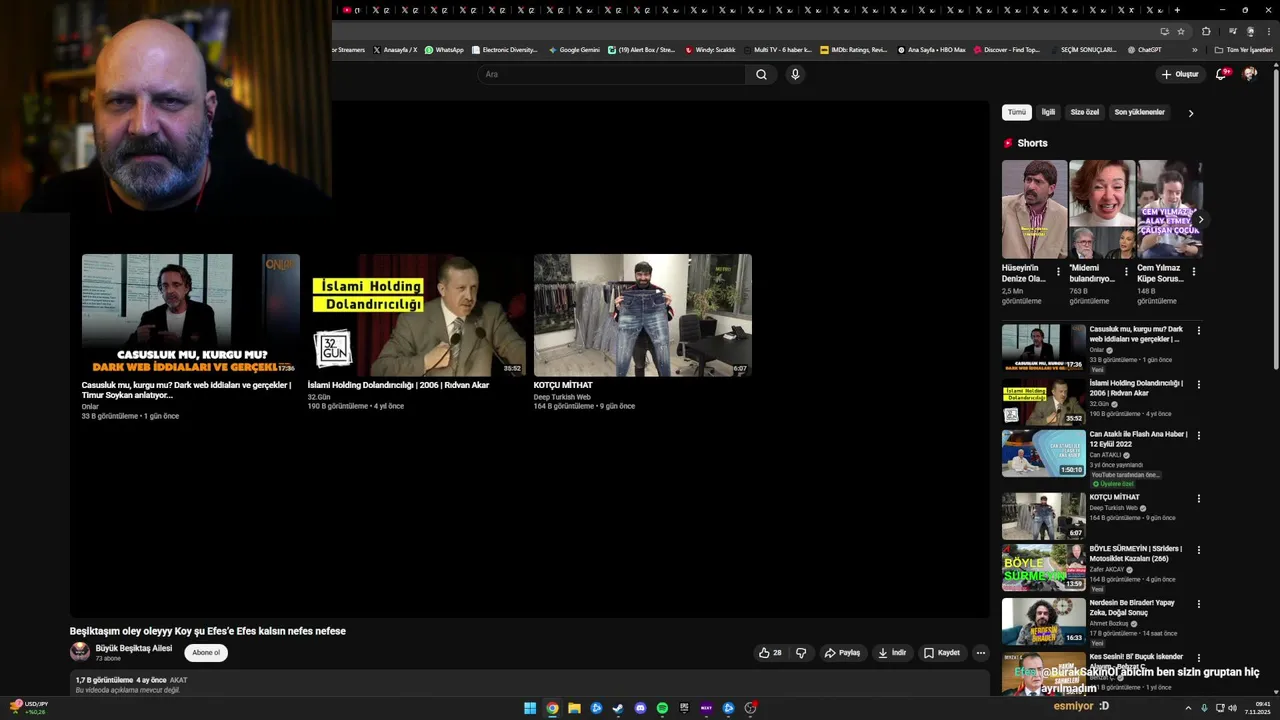Image resolution: width=1280 pixels, height=720 pixels.
Task: Advance Shorts shelf with the next arrow
Action: [x=1201, y=219]
